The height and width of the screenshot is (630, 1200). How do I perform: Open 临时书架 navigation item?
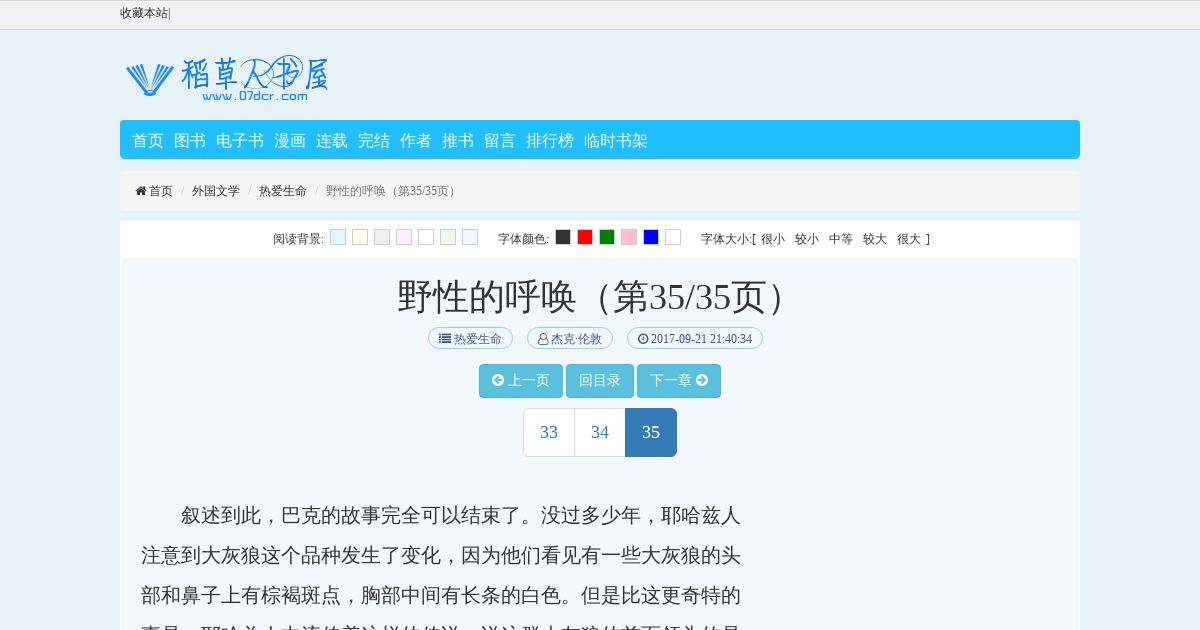(616, 141)
